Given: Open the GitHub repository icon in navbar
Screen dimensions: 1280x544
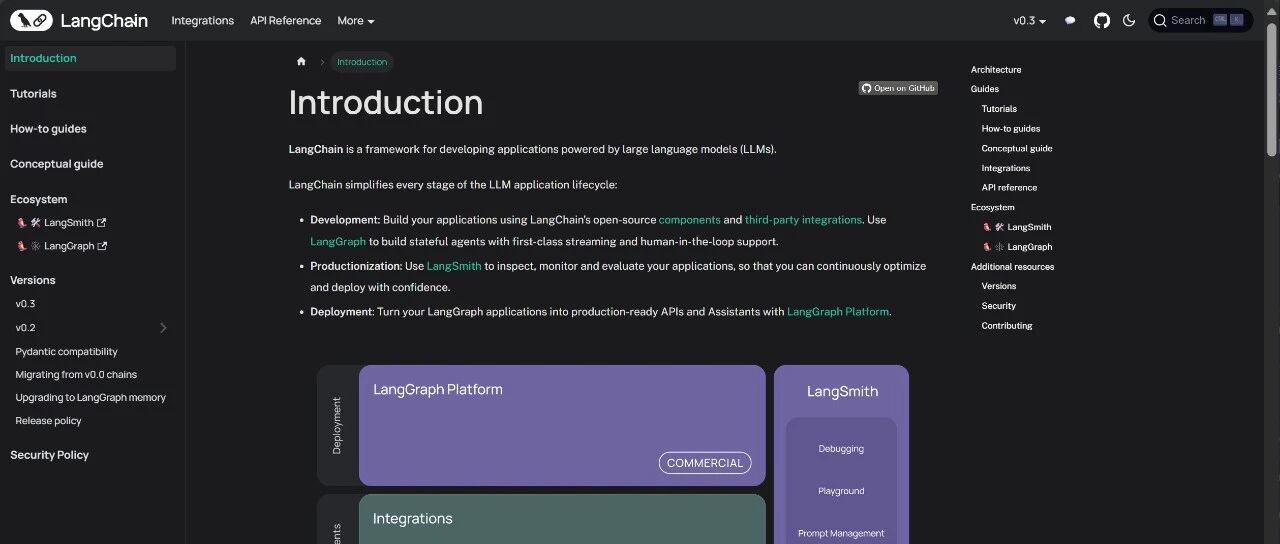Looking at the screenshot, I should [1101, 20].
